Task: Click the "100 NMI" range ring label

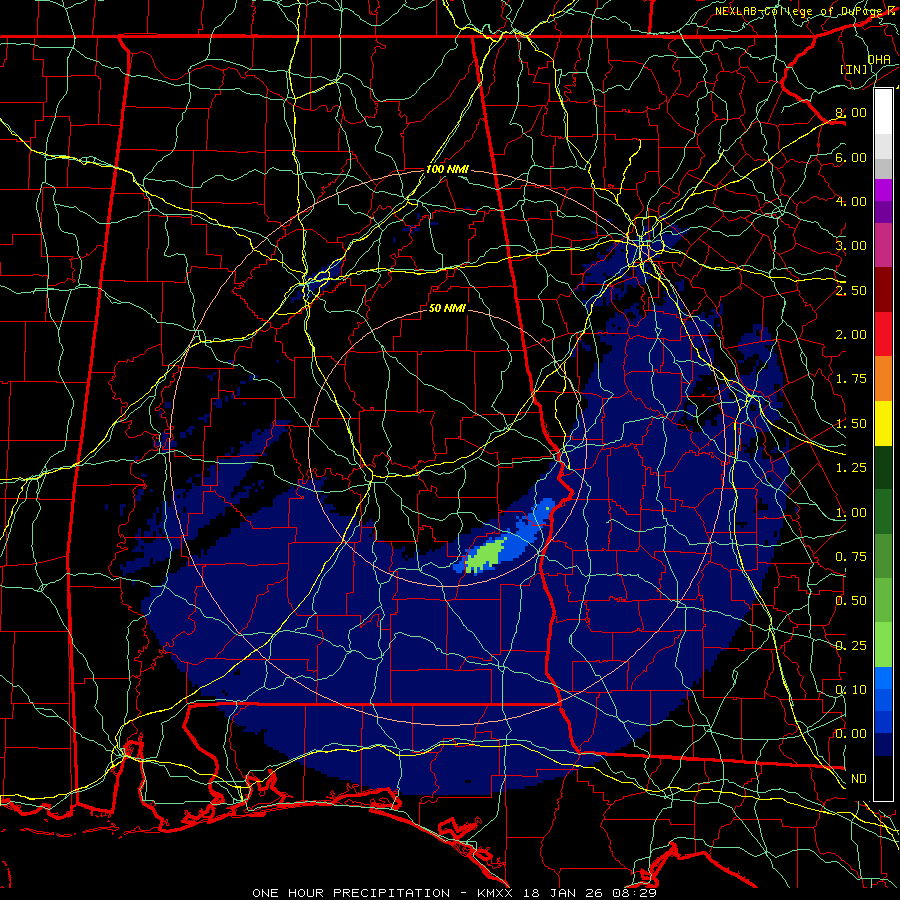Action: coord(447,169)
